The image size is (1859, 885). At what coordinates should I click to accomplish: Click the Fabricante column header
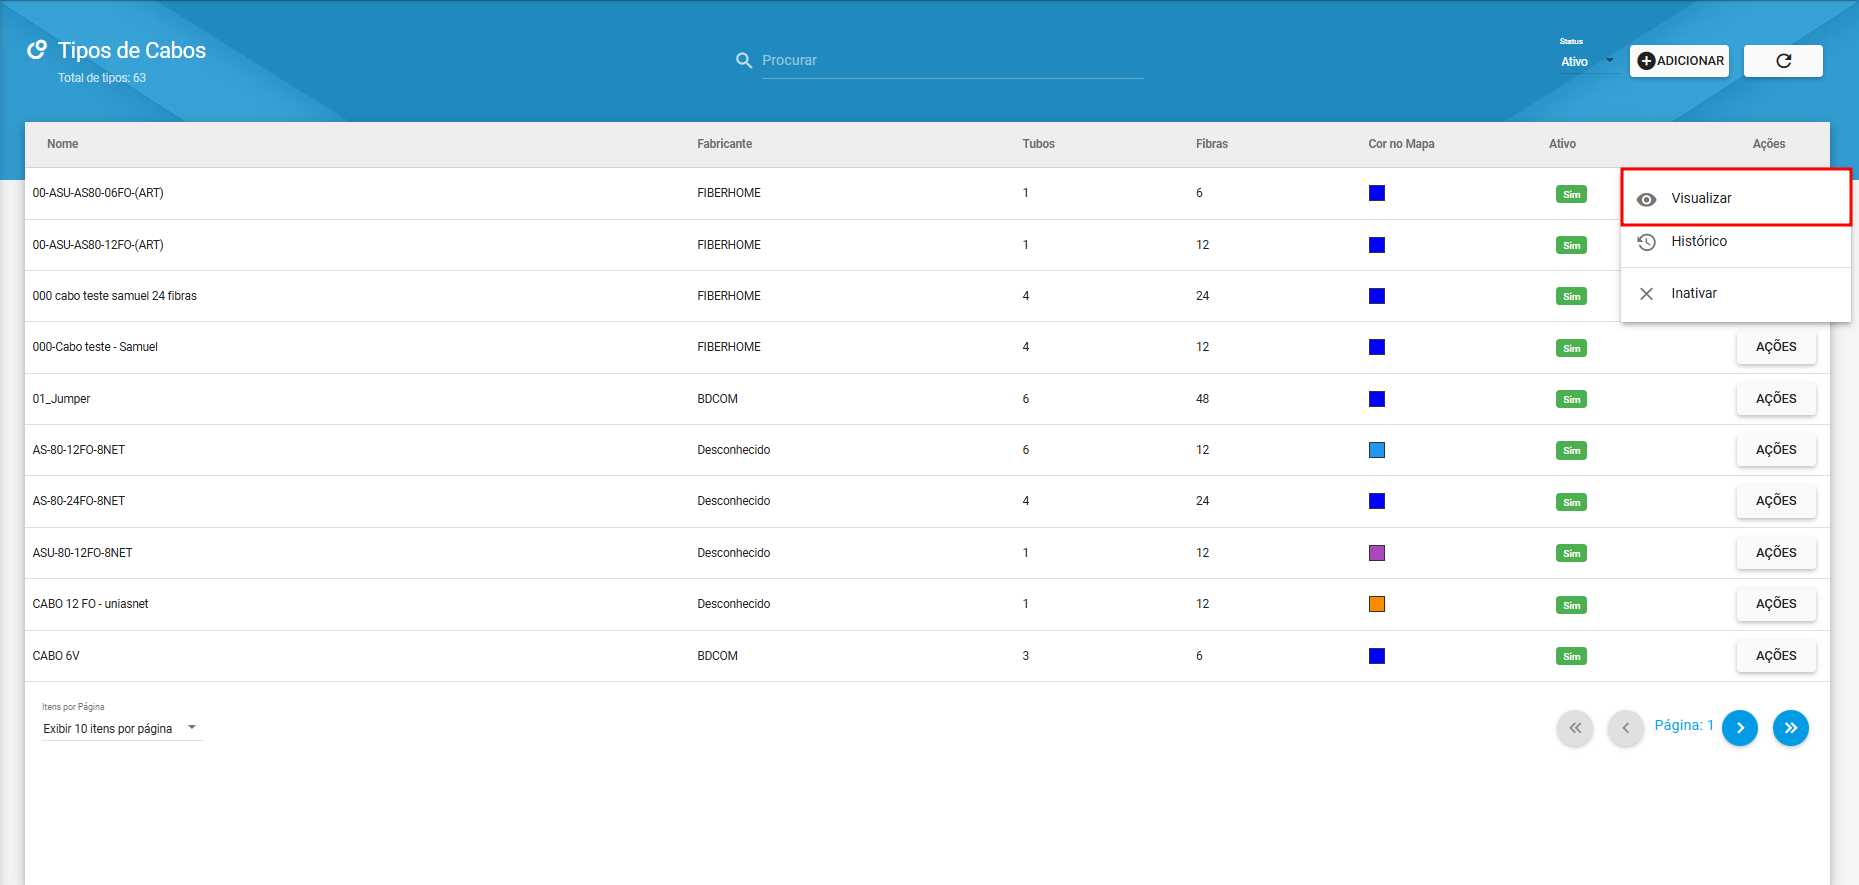[724, 144]
